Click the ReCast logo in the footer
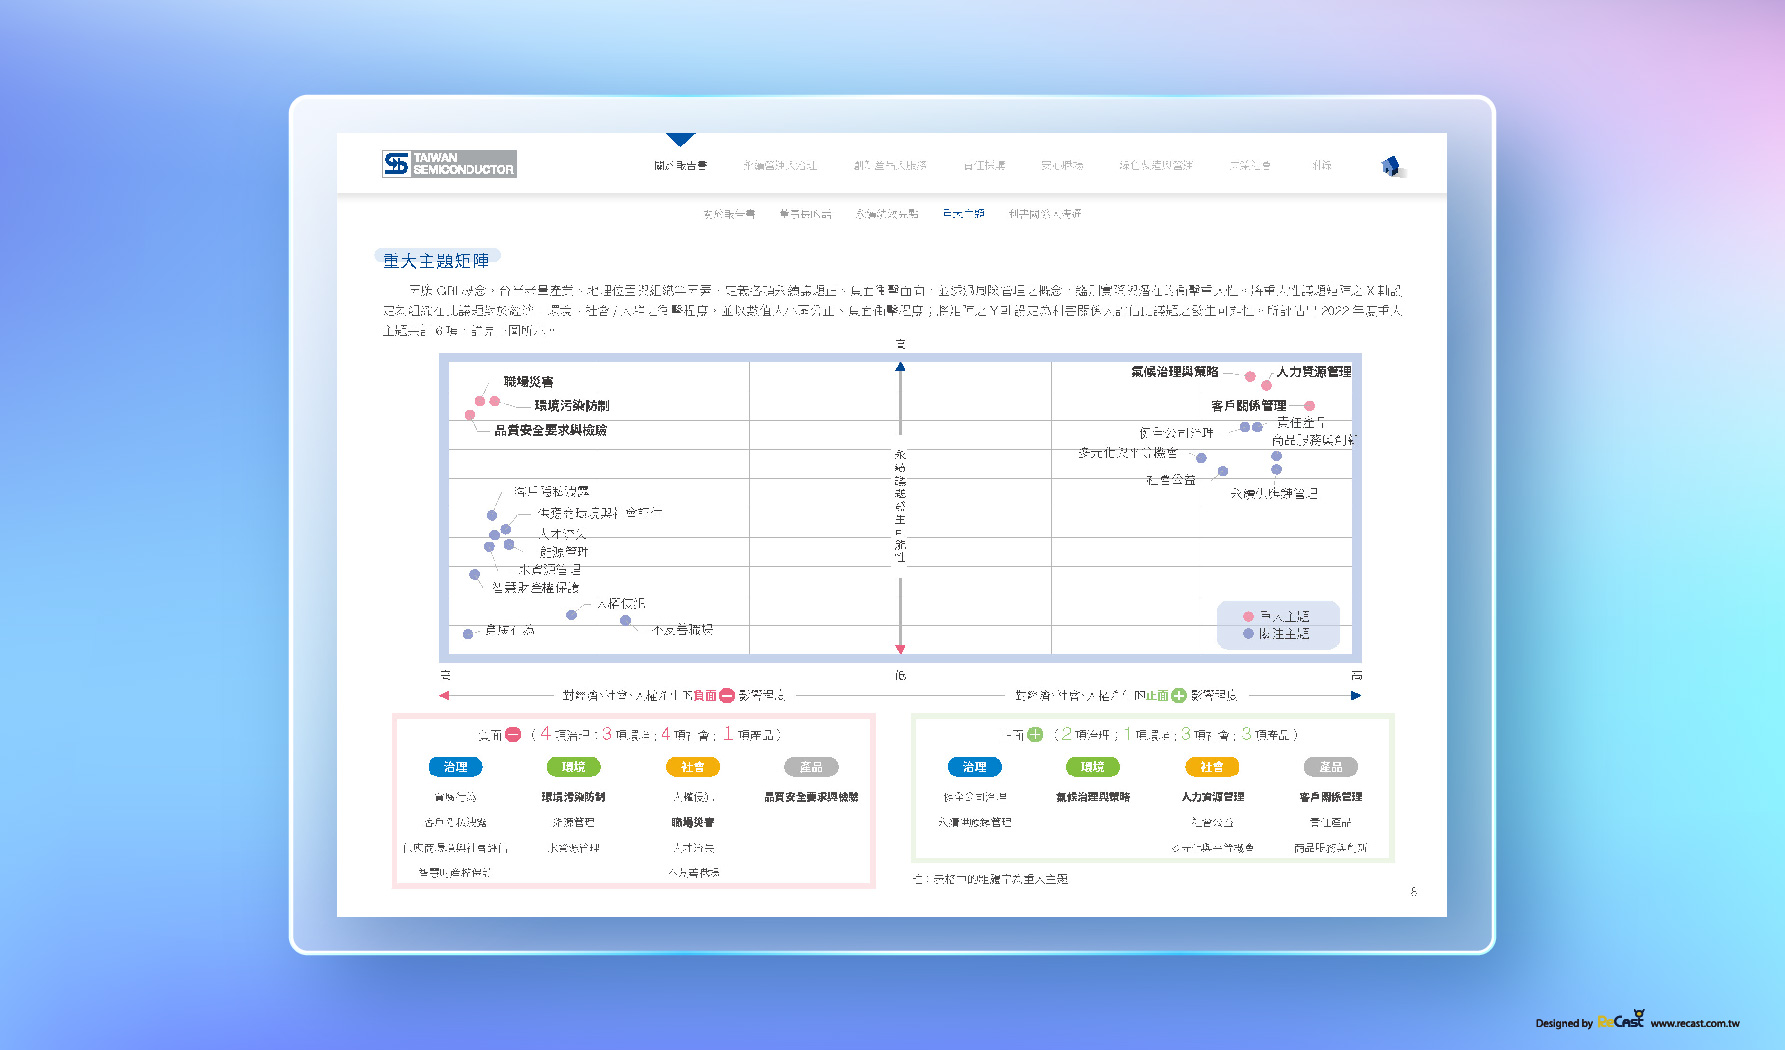Viewport: 1785px width, 1050px height. coord(1621,1020)
